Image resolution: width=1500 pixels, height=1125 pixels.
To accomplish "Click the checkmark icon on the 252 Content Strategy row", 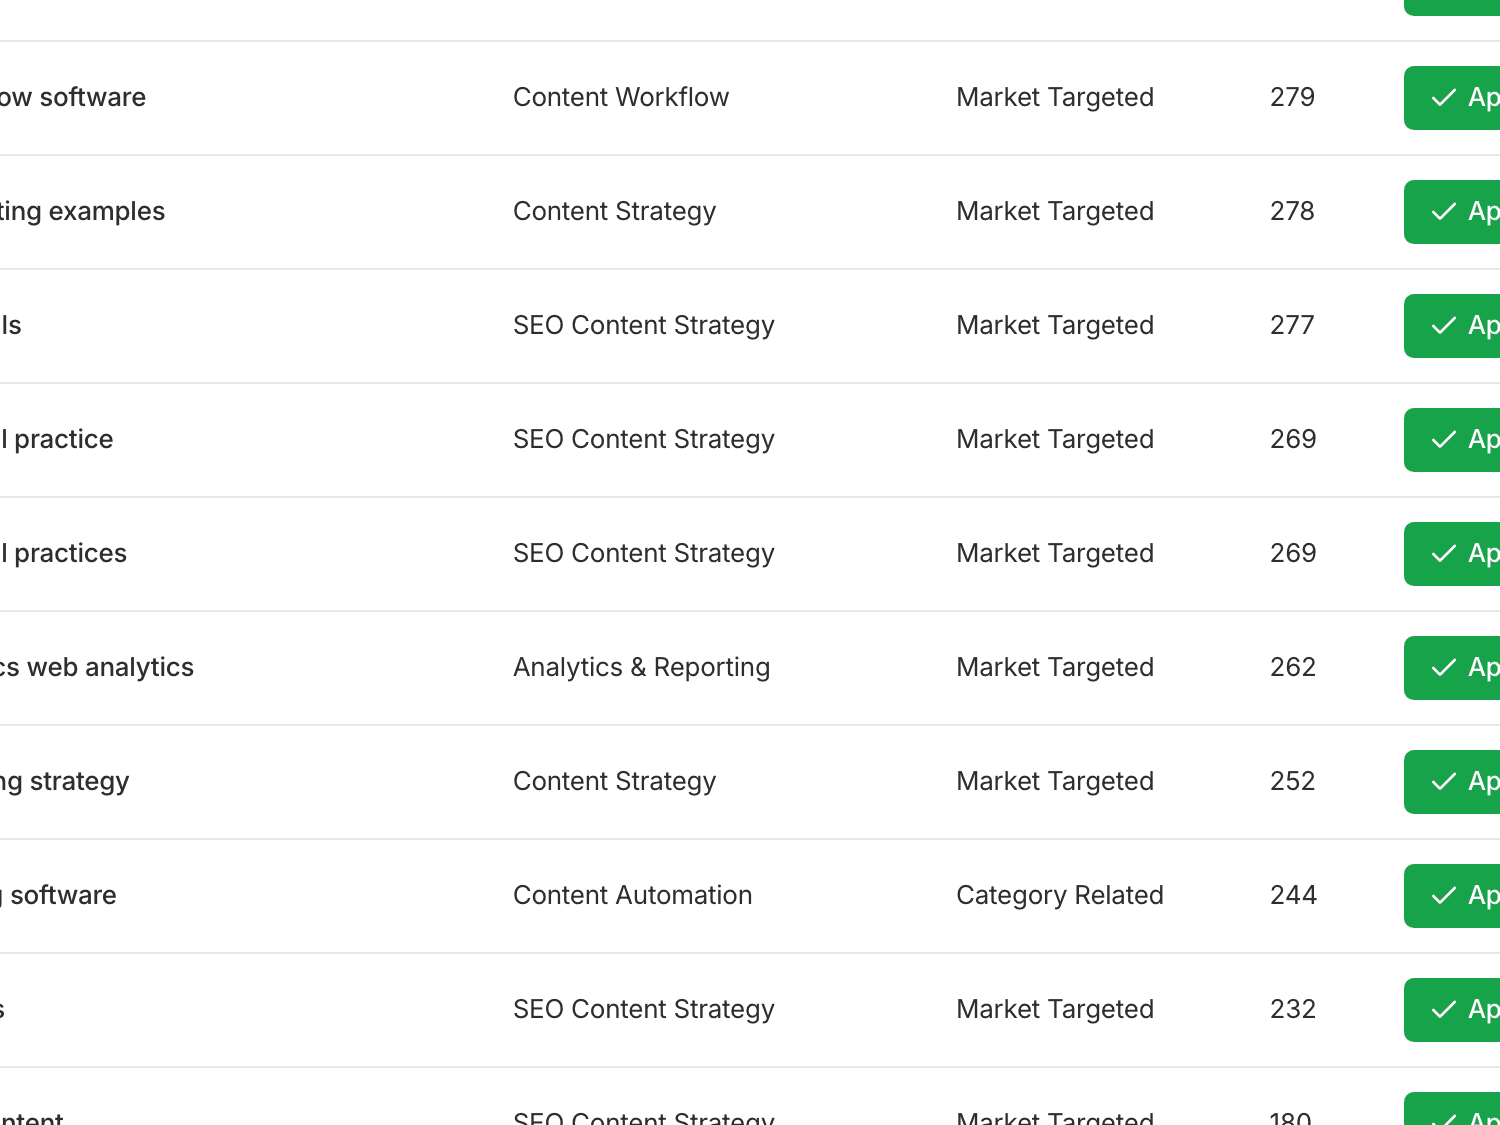I will [1443, 782].
